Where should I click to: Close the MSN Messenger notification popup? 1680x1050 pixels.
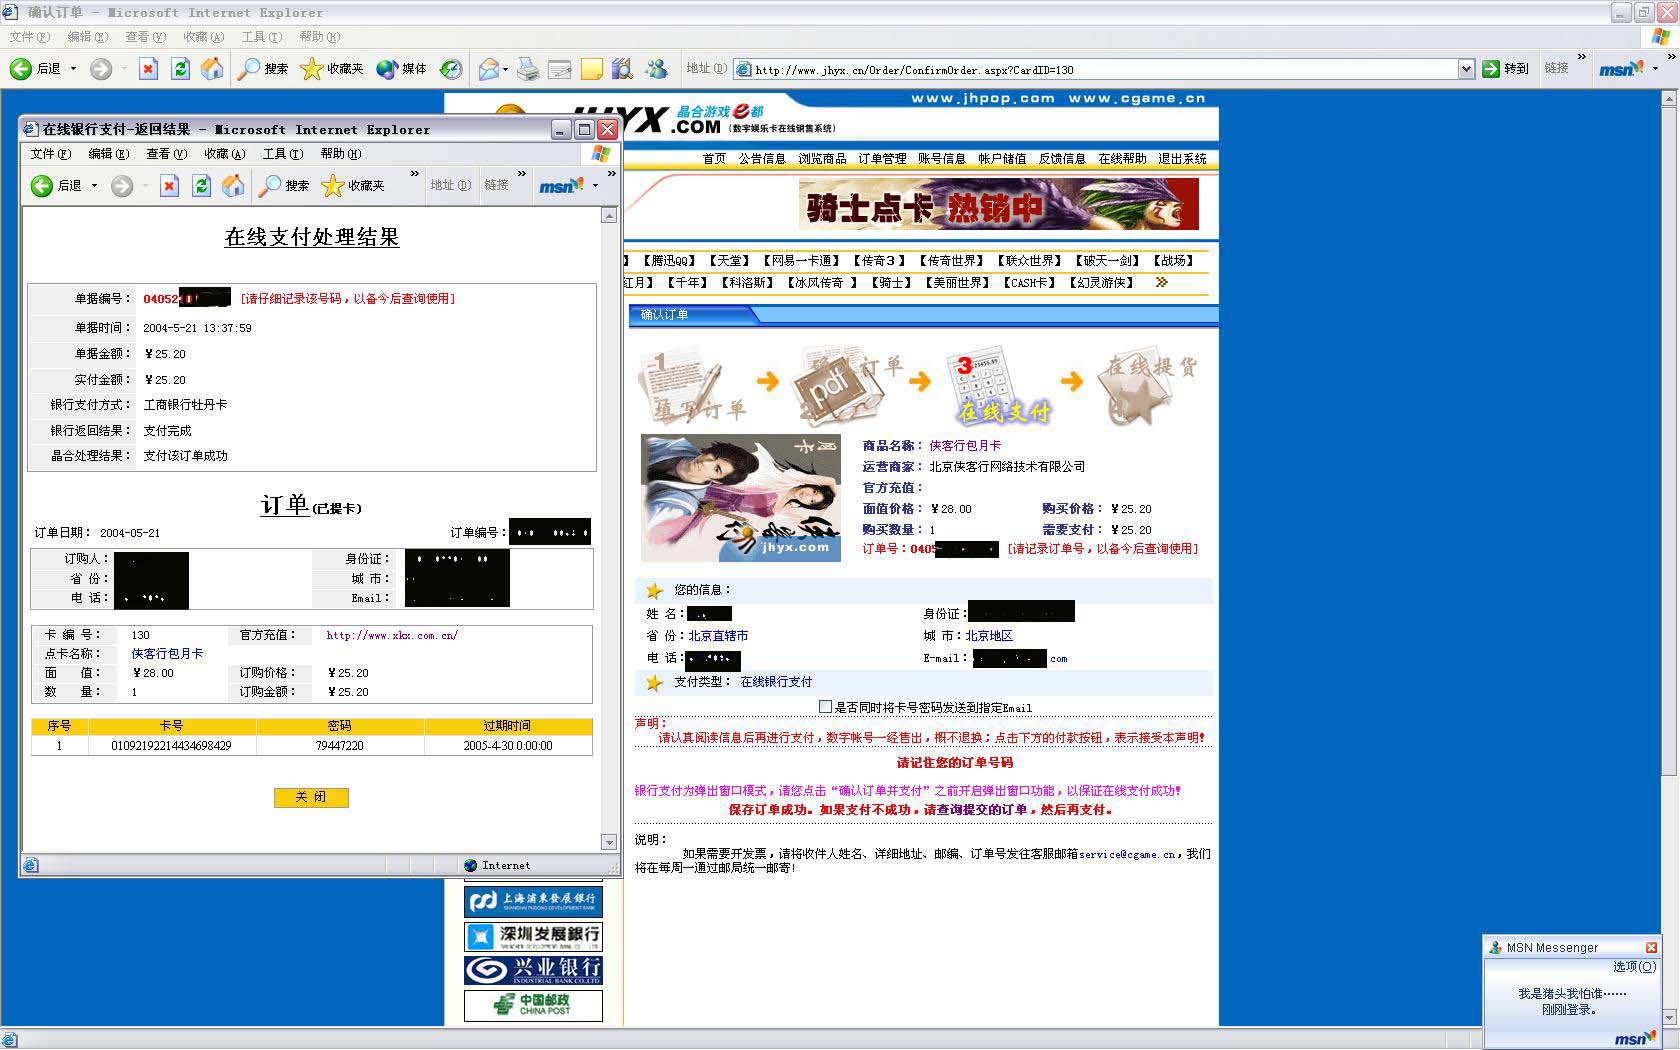click(x=1651, y=947)
